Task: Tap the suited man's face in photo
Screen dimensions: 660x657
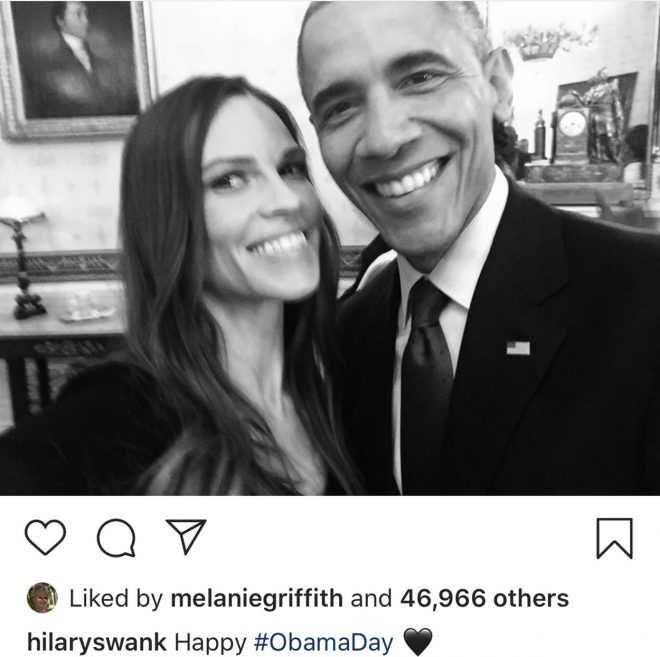Action: tap(400, 130)
